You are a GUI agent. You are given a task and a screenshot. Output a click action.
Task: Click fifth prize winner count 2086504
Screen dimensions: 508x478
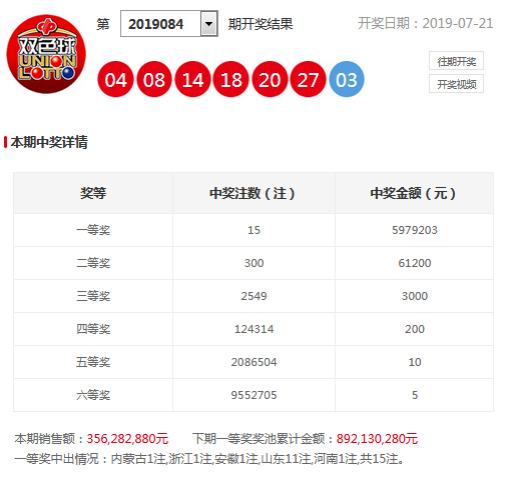pos(254,362)
